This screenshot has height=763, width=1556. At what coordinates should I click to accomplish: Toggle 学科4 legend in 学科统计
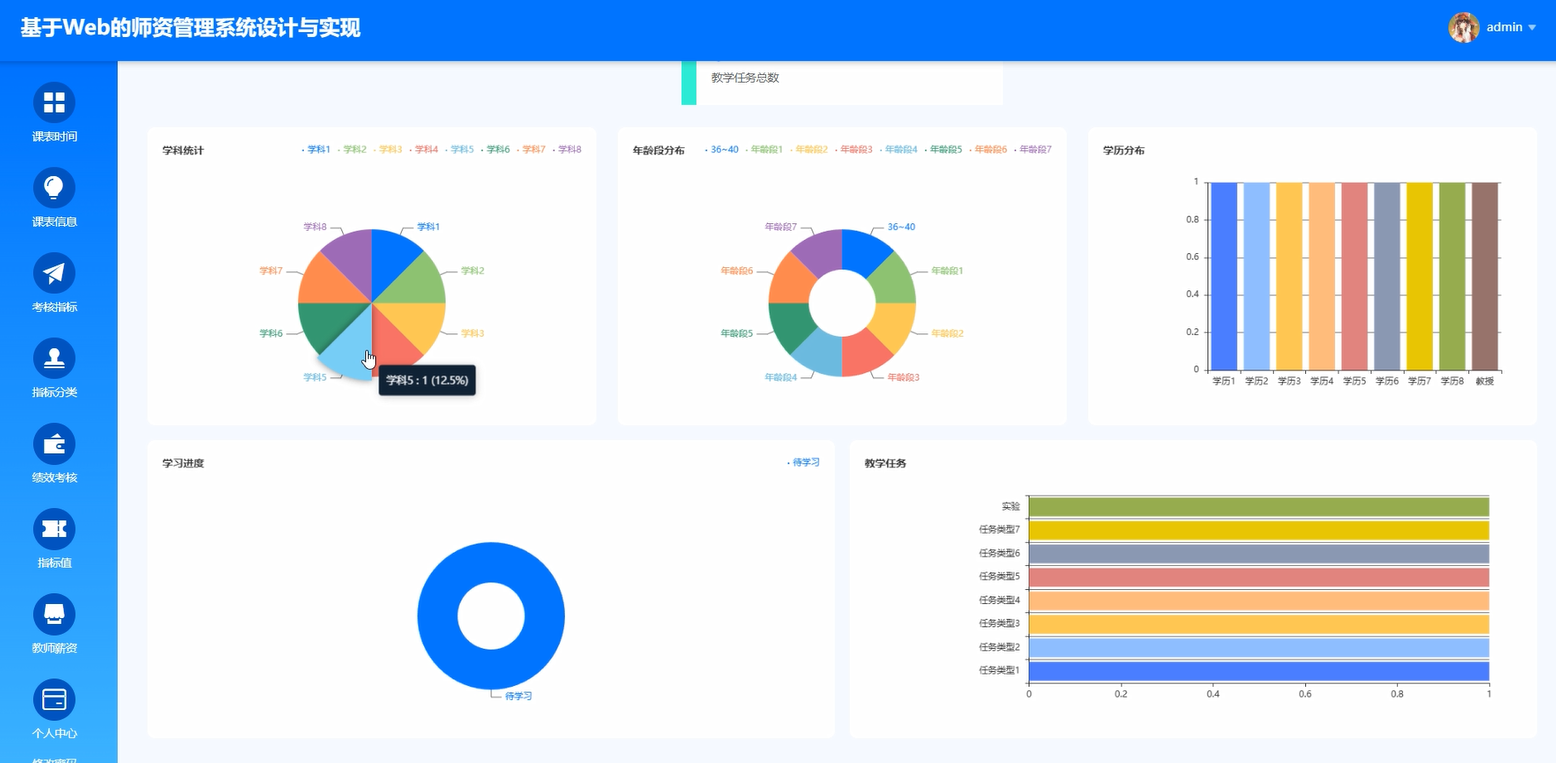pos(425,150)
